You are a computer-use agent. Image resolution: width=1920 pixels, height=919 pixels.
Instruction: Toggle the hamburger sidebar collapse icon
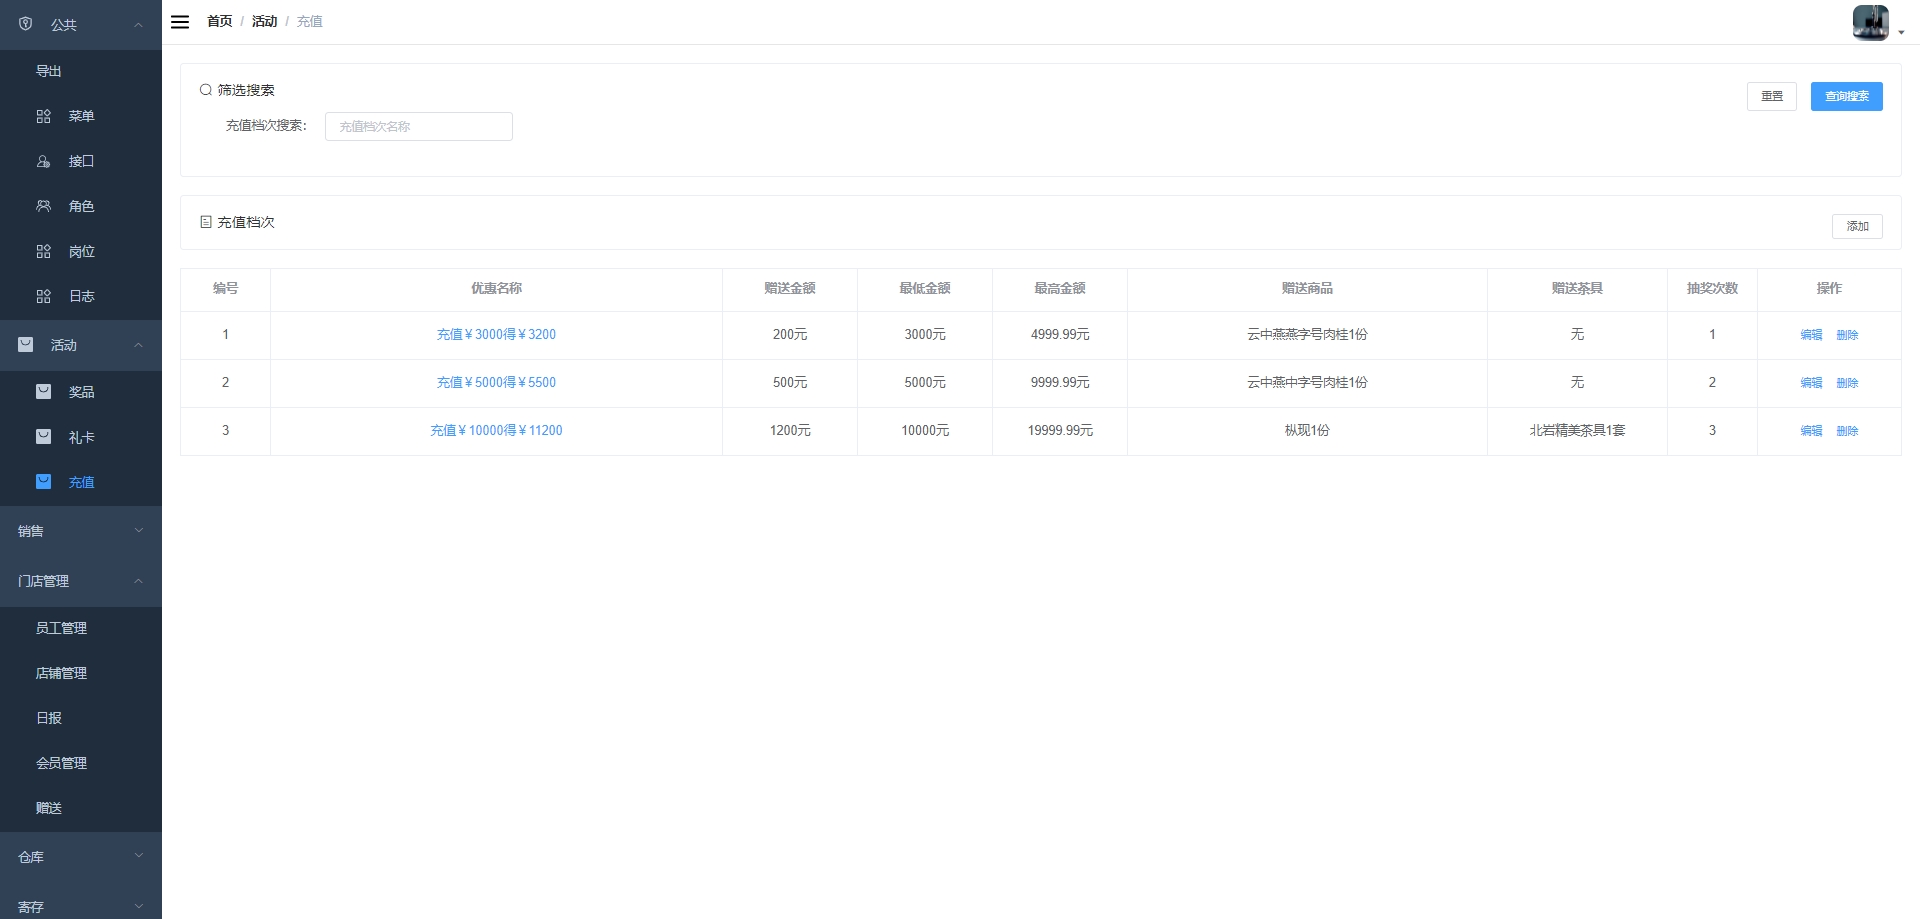click(180, 22)
